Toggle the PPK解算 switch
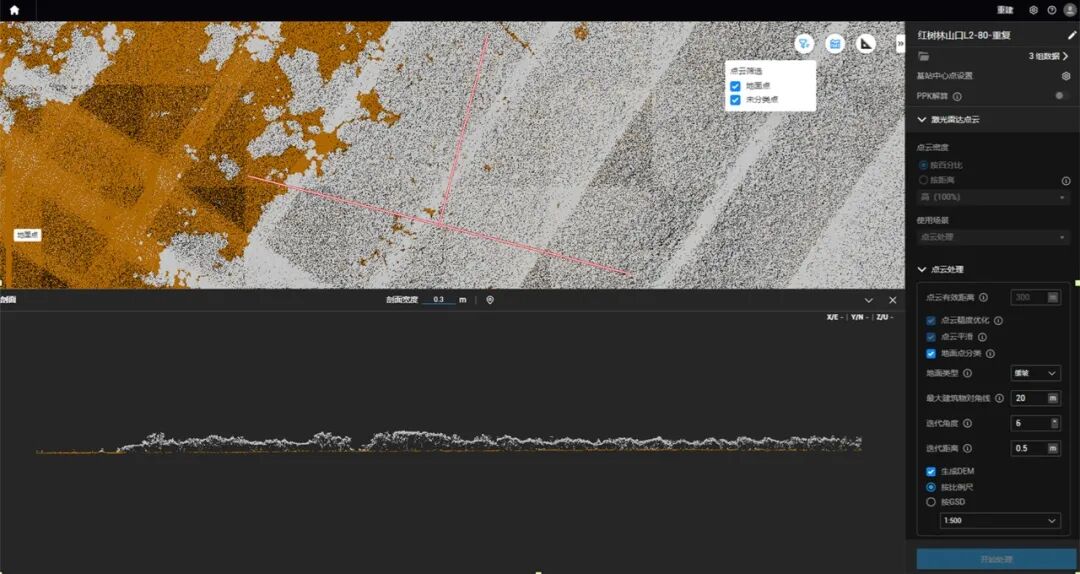Viewport: 1080px width, 574px height. [x=1061, y=96]
